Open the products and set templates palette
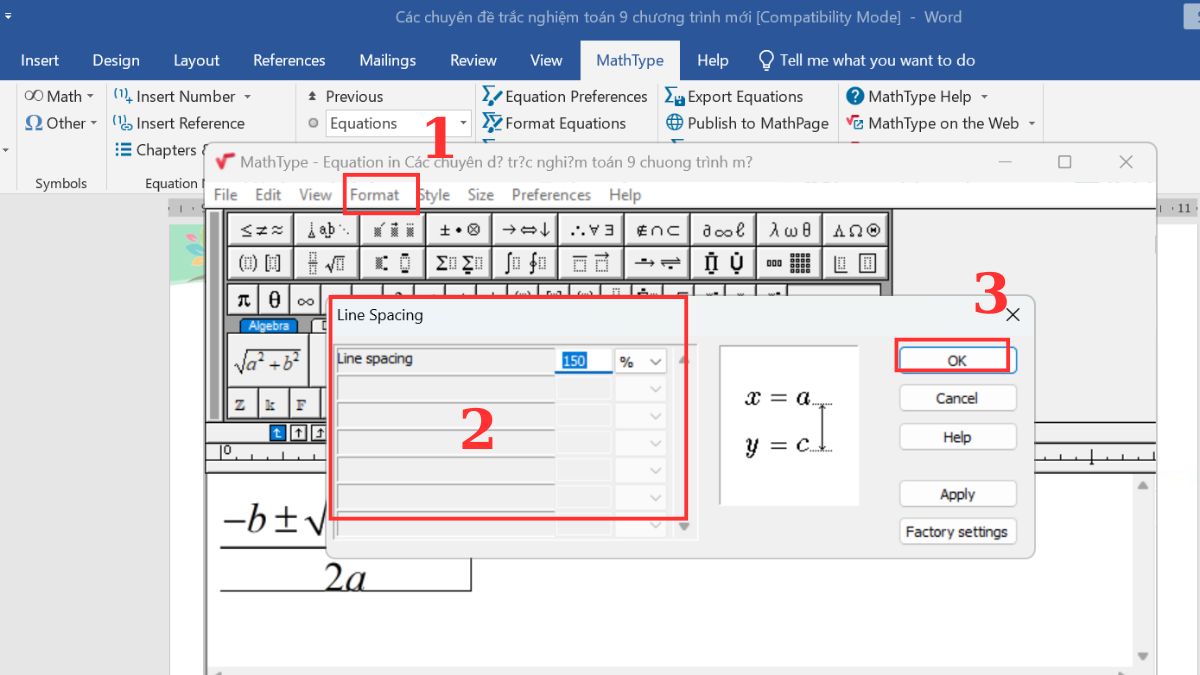This screenshot has height=675, width=1200. point(723,263)
